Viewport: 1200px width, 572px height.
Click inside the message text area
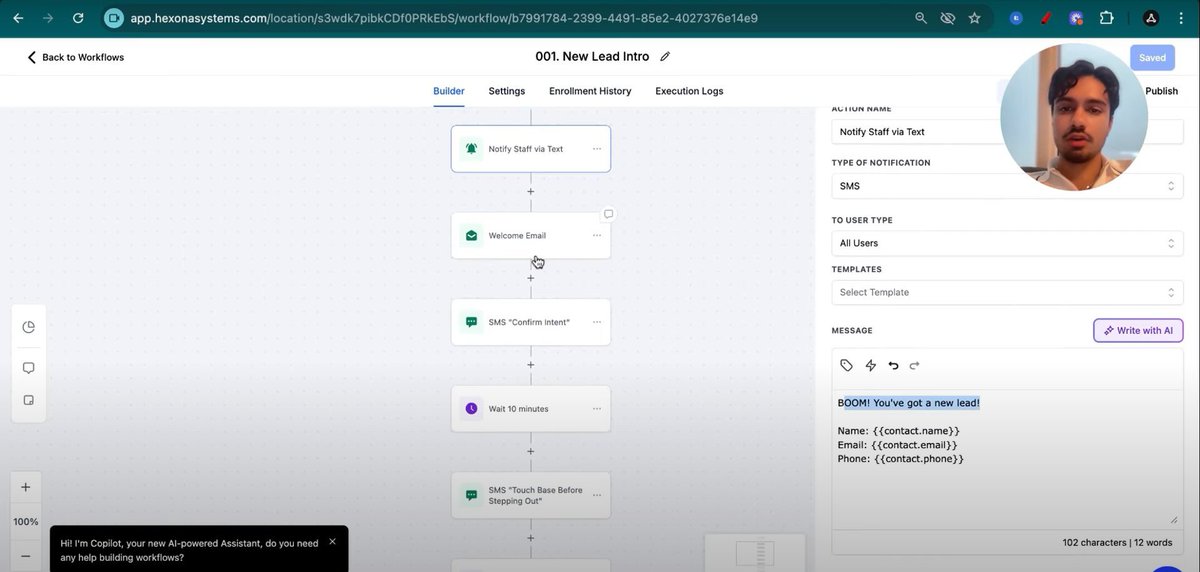[x=1007, y=458]
